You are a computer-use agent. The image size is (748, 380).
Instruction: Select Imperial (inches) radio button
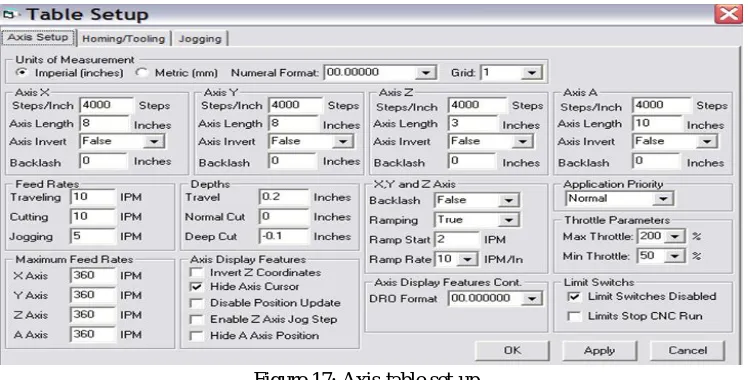[x=21, y=73]
